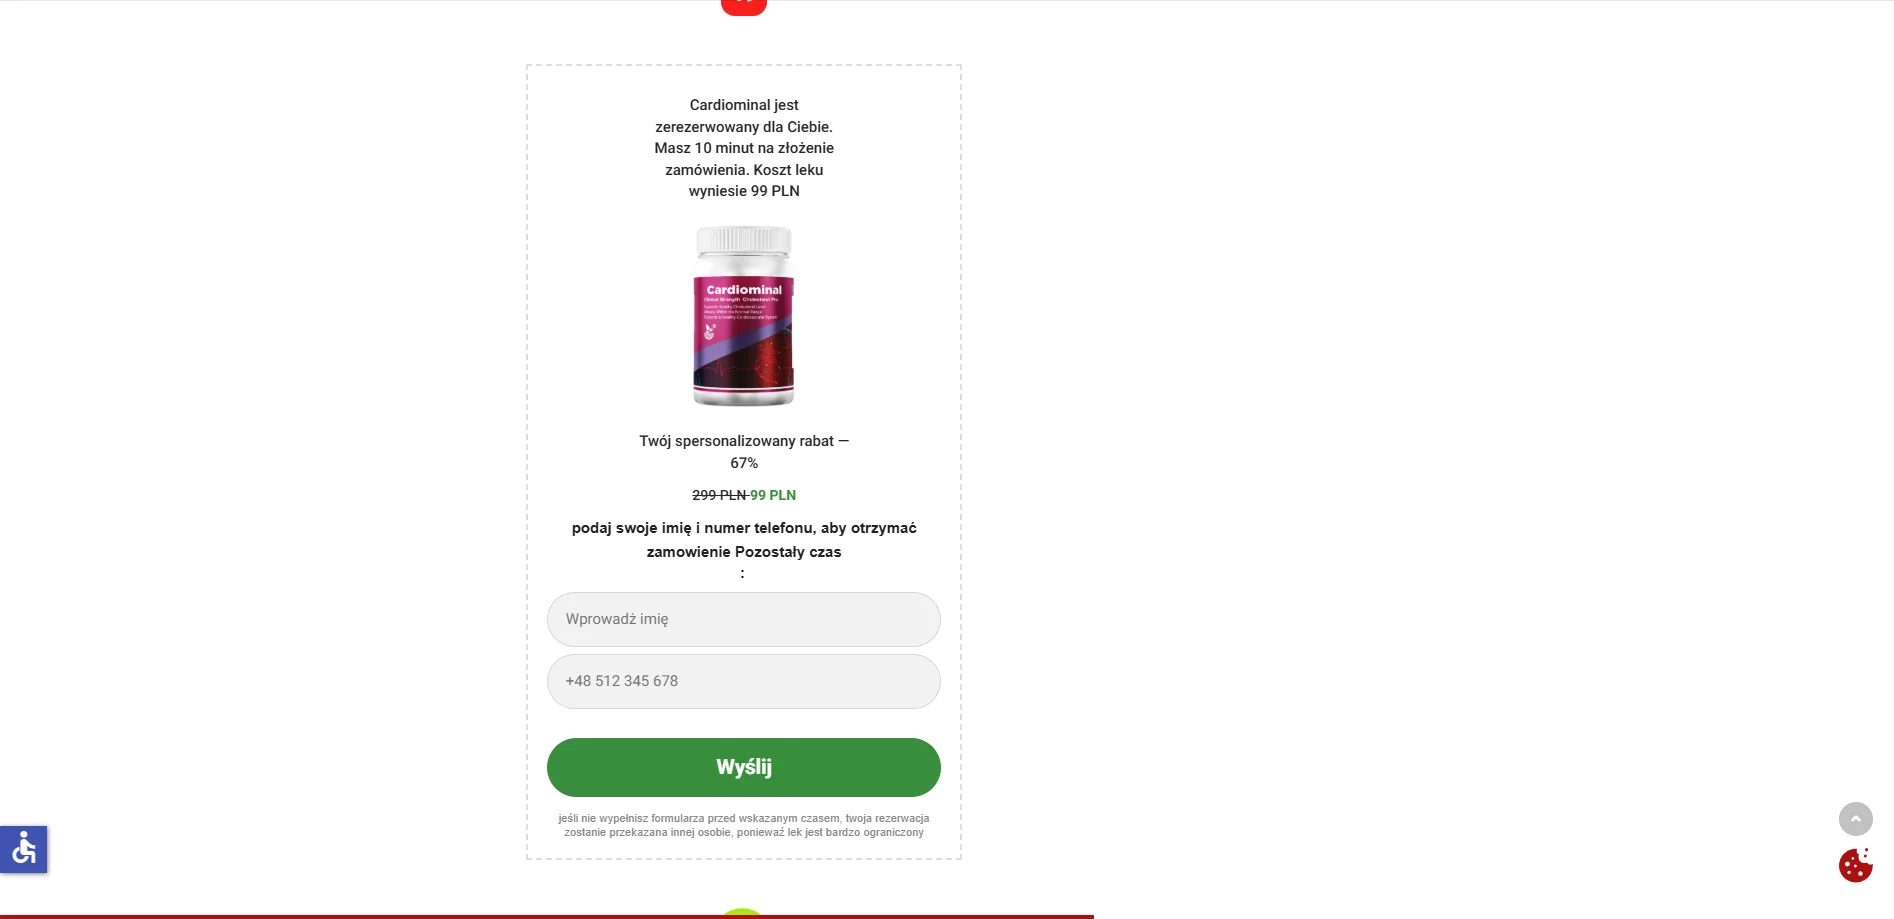
Task: Click "Twój spersonalizowany rabat" text
Action: pos(736,441)
